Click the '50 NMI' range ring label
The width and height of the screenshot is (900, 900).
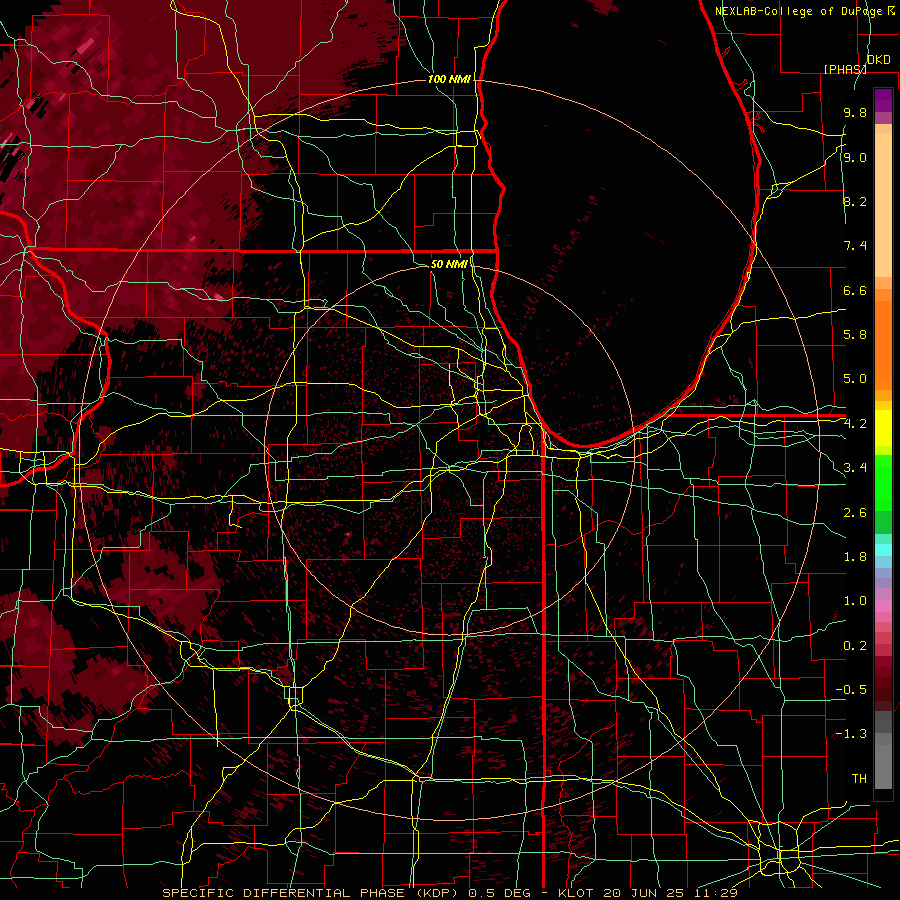pos(449,264)
